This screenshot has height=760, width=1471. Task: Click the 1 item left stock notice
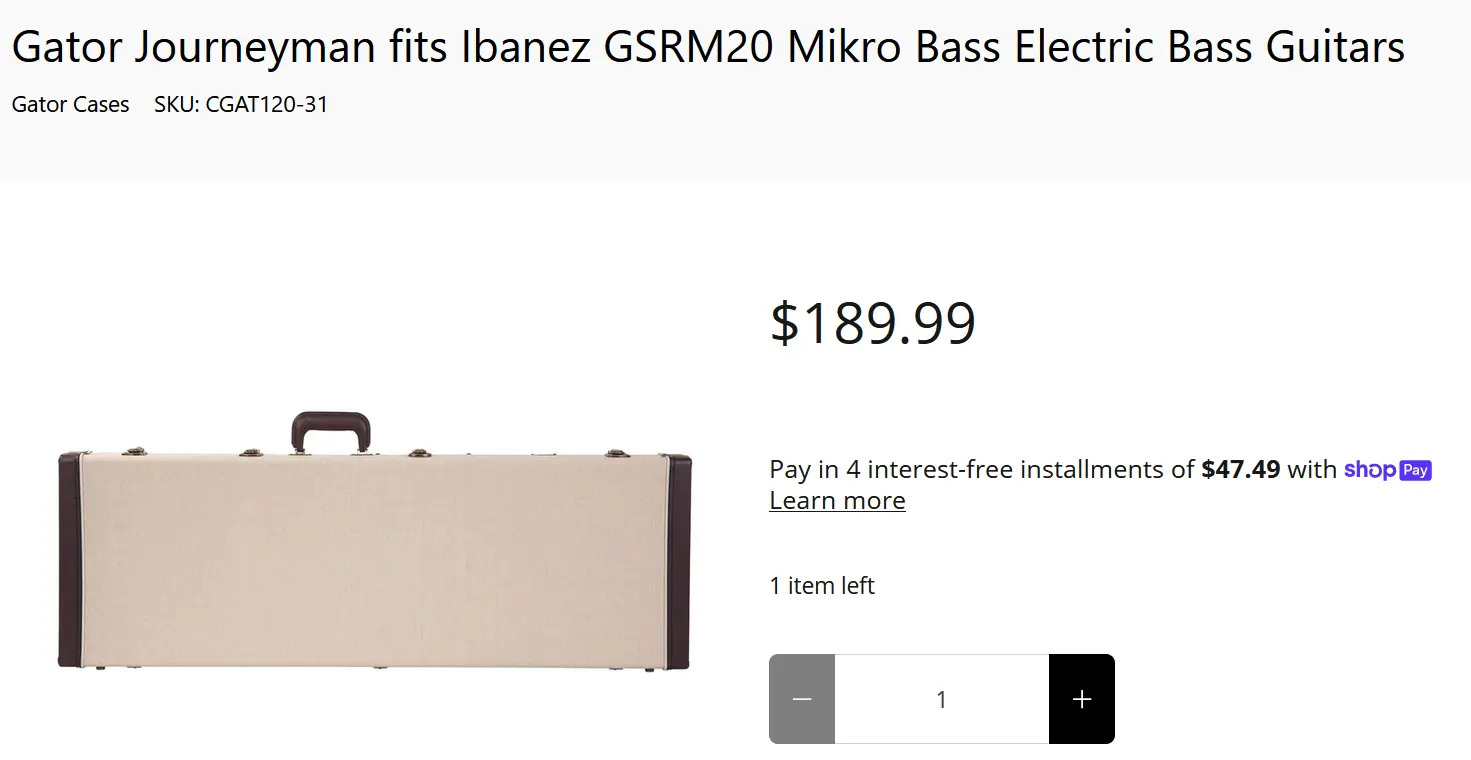click(822, 585)
